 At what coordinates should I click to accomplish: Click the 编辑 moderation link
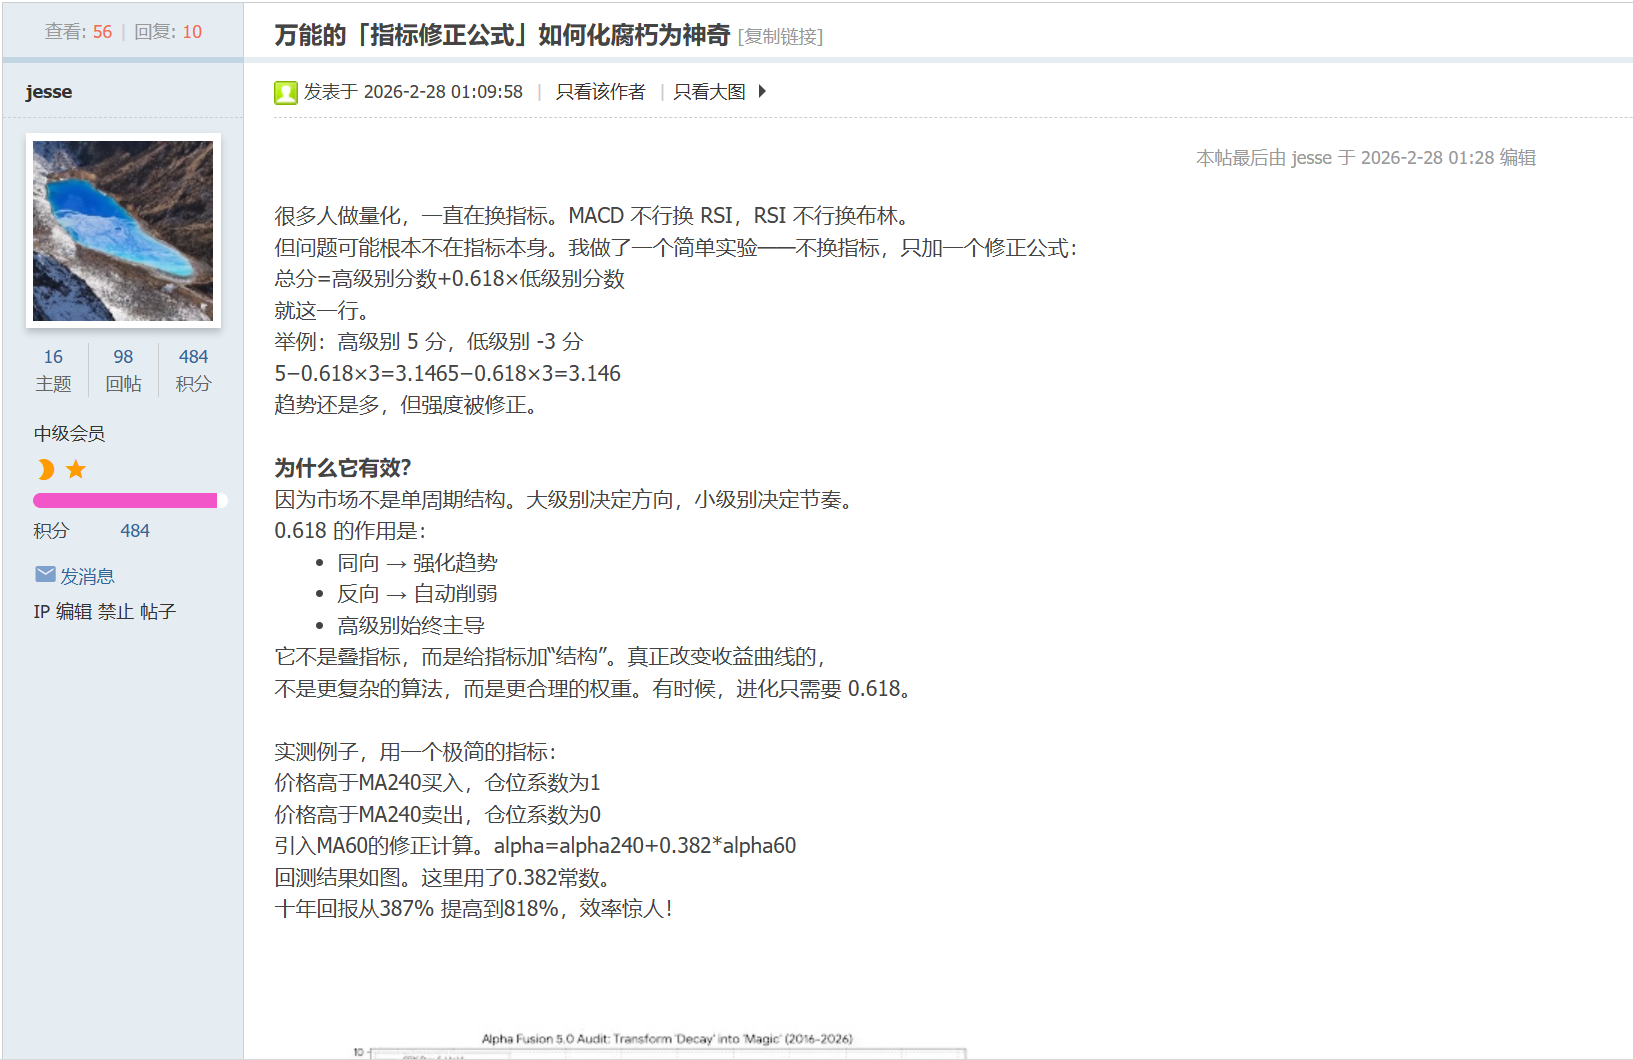74,612
